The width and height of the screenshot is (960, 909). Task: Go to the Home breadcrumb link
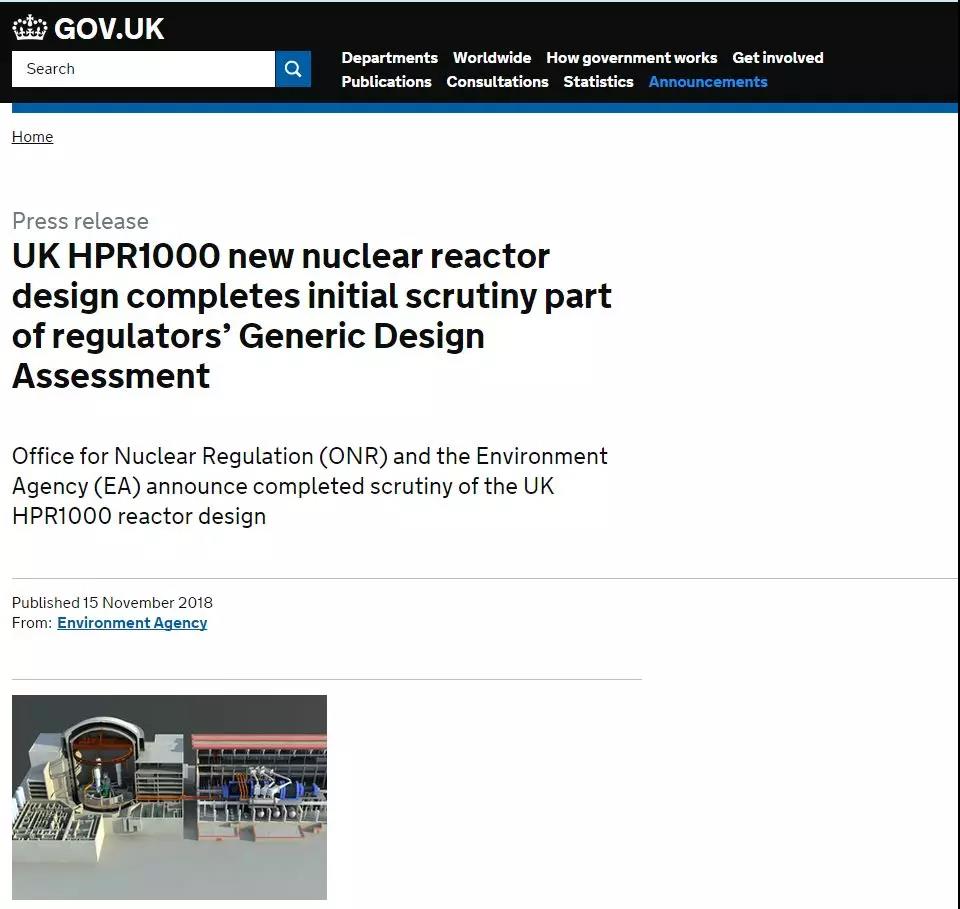(32, 137)
